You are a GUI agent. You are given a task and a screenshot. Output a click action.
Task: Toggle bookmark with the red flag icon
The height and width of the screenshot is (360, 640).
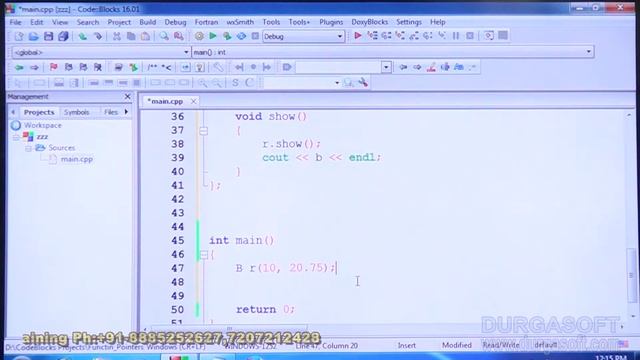coord(53,67)
